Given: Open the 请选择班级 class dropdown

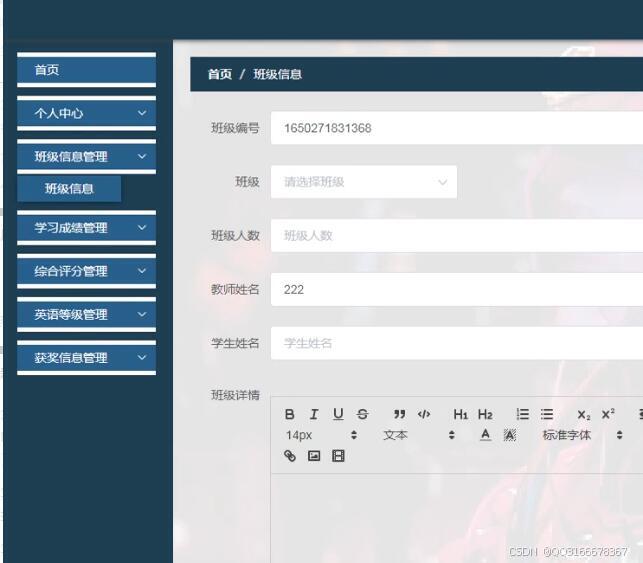Looking at the screenshot, I should pos(364,182).
